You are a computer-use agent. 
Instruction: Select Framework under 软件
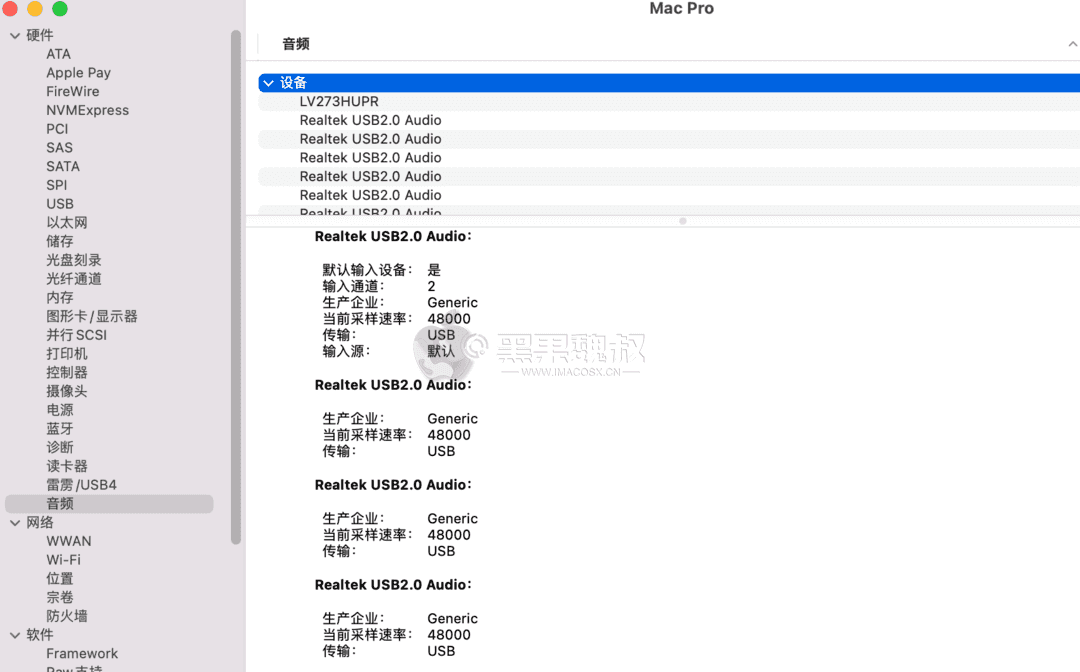tap(82, 654)
